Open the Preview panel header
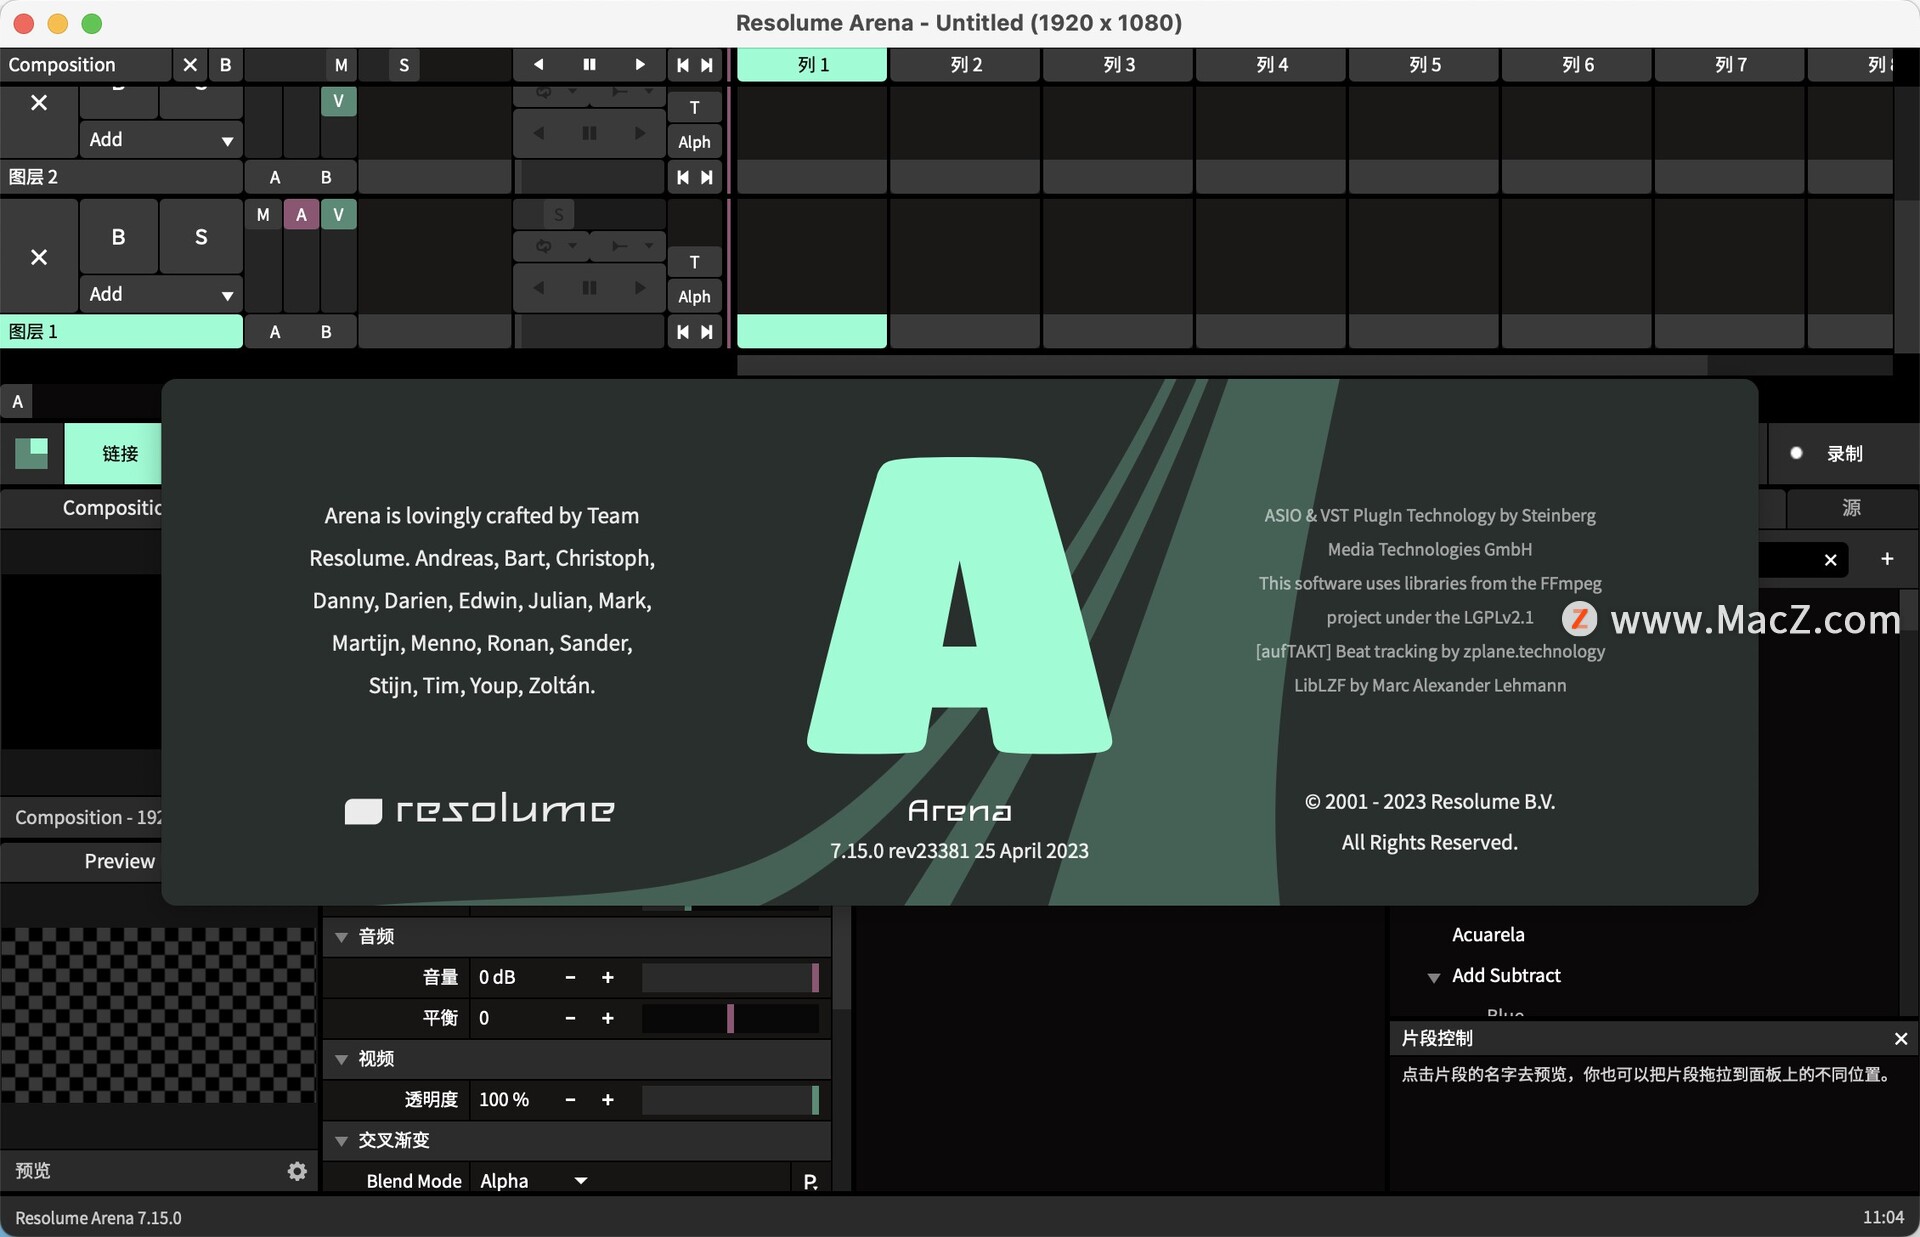 pyautogui.click(x=82, y=862)
